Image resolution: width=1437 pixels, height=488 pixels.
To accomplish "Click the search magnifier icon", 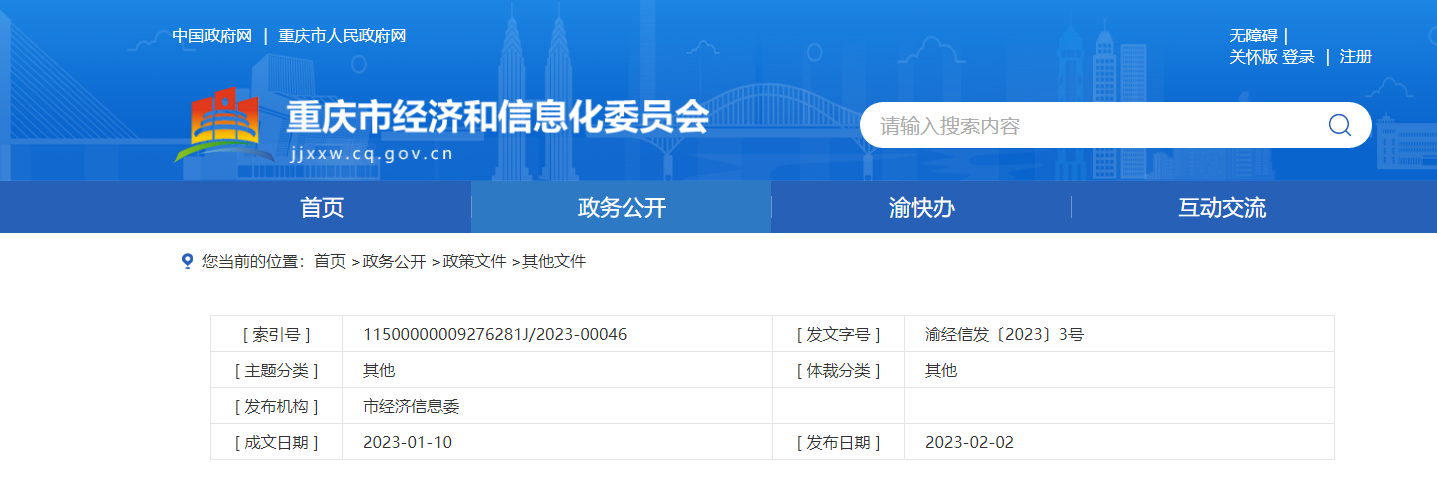I will point(1339,125).
